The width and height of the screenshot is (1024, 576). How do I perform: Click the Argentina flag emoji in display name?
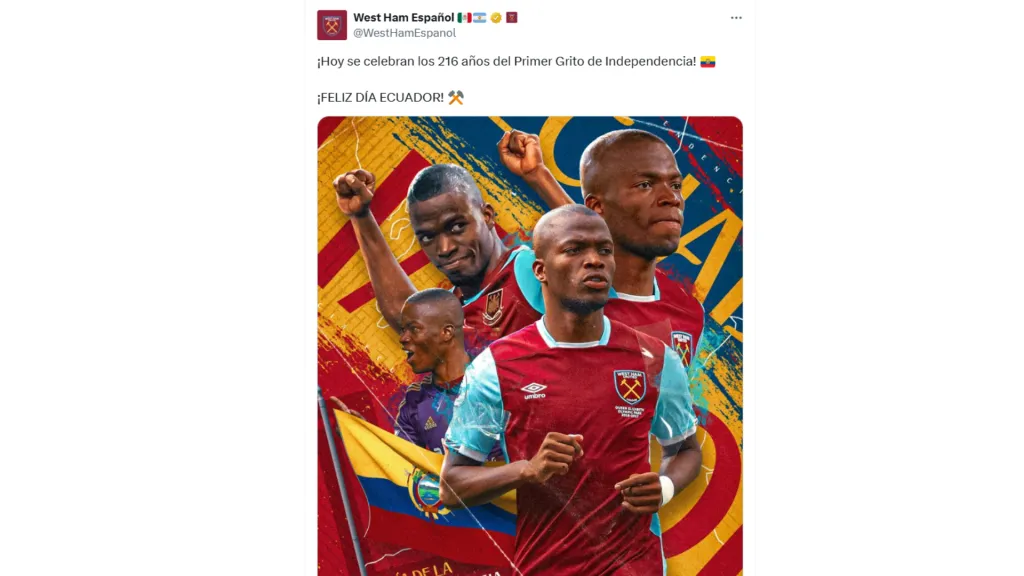480,18
